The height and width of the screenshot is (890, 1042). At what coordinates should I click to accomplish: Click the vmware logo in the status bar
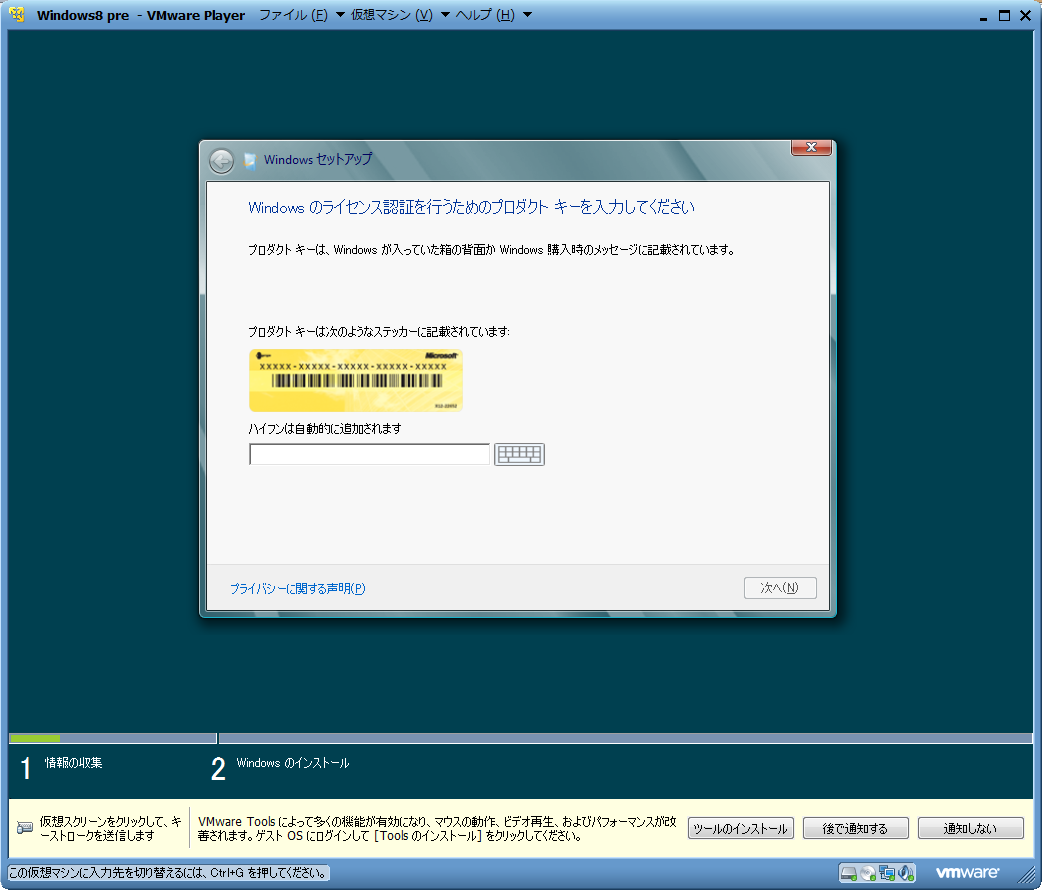(967, 872)
